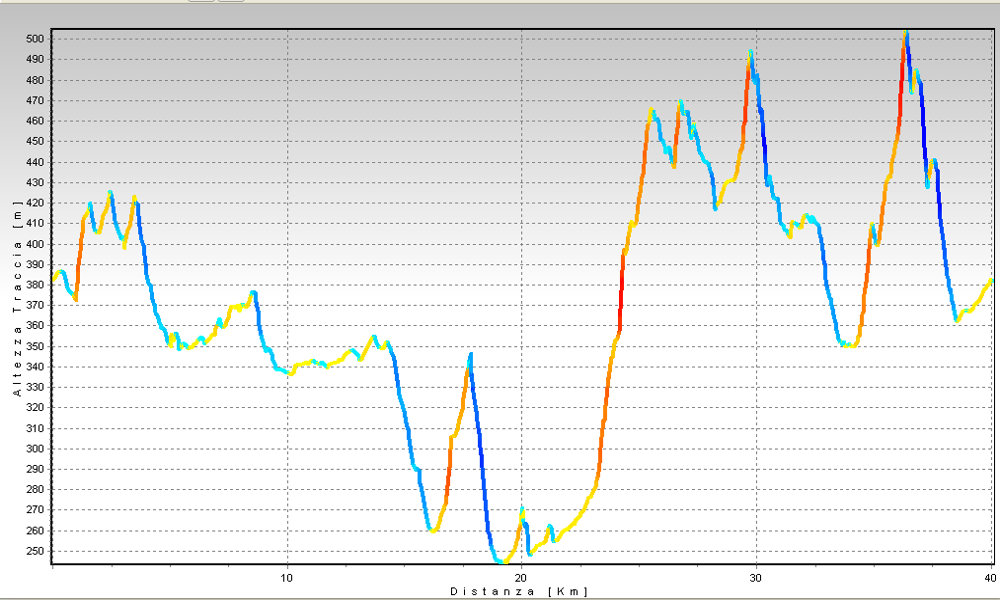Select the highest track peak near 36 km

click(907, 34)
